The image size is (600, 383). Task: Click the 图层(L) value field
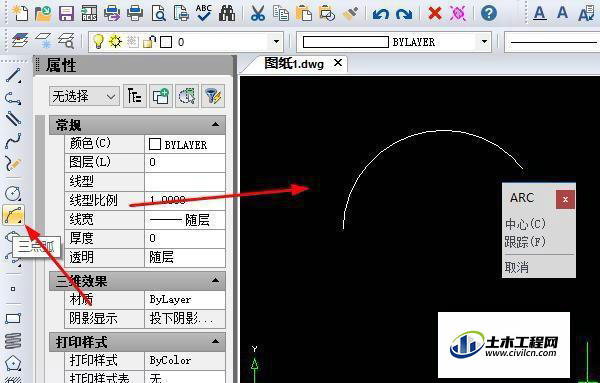click(x=185, y=163)
